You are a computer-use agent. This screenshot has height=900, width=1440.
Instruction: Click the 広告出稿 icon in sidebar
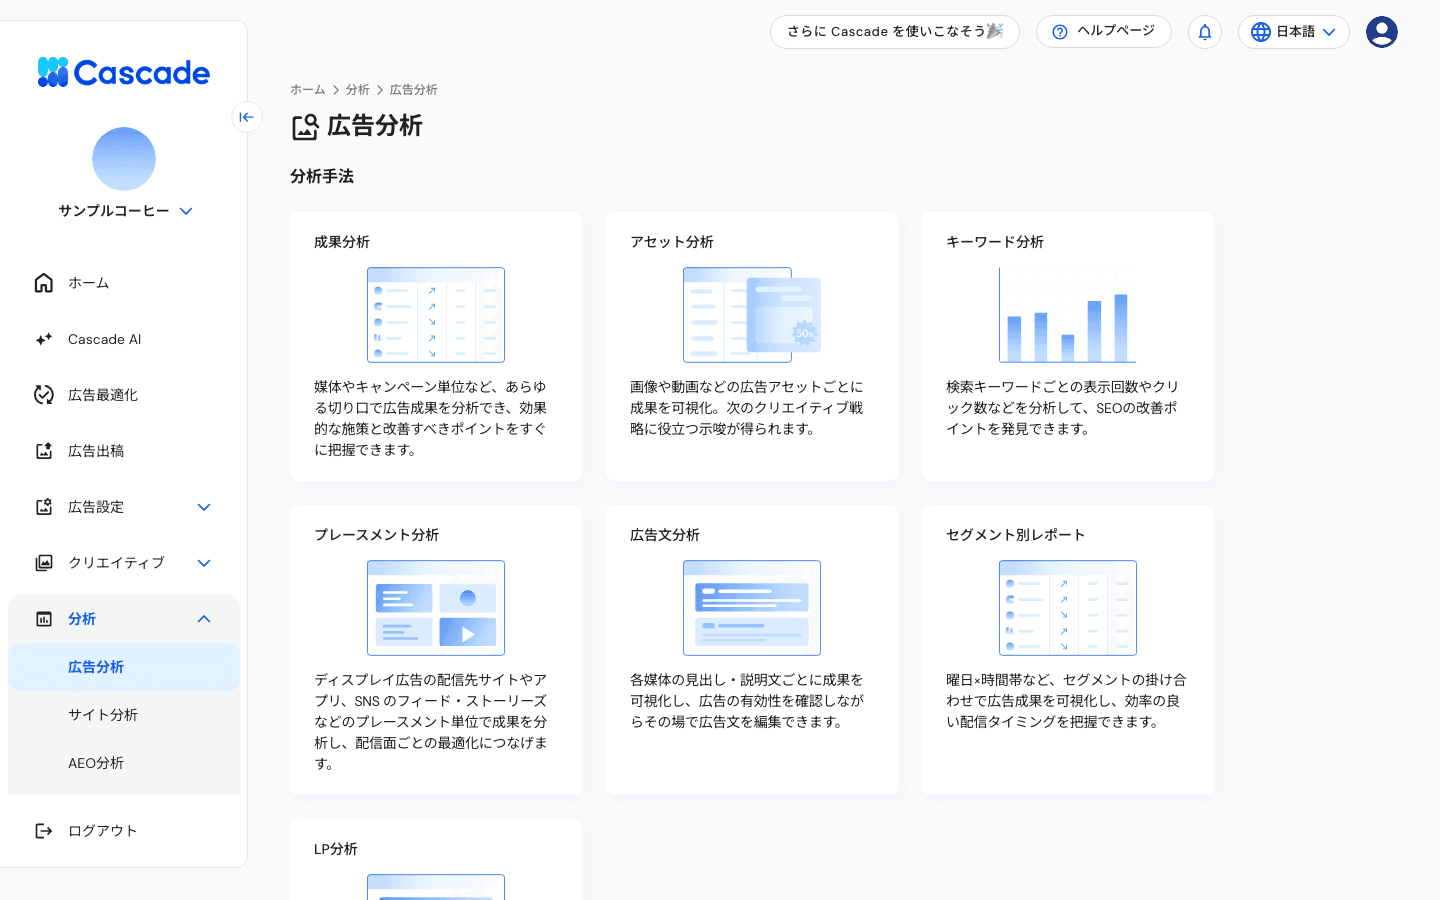44,451
